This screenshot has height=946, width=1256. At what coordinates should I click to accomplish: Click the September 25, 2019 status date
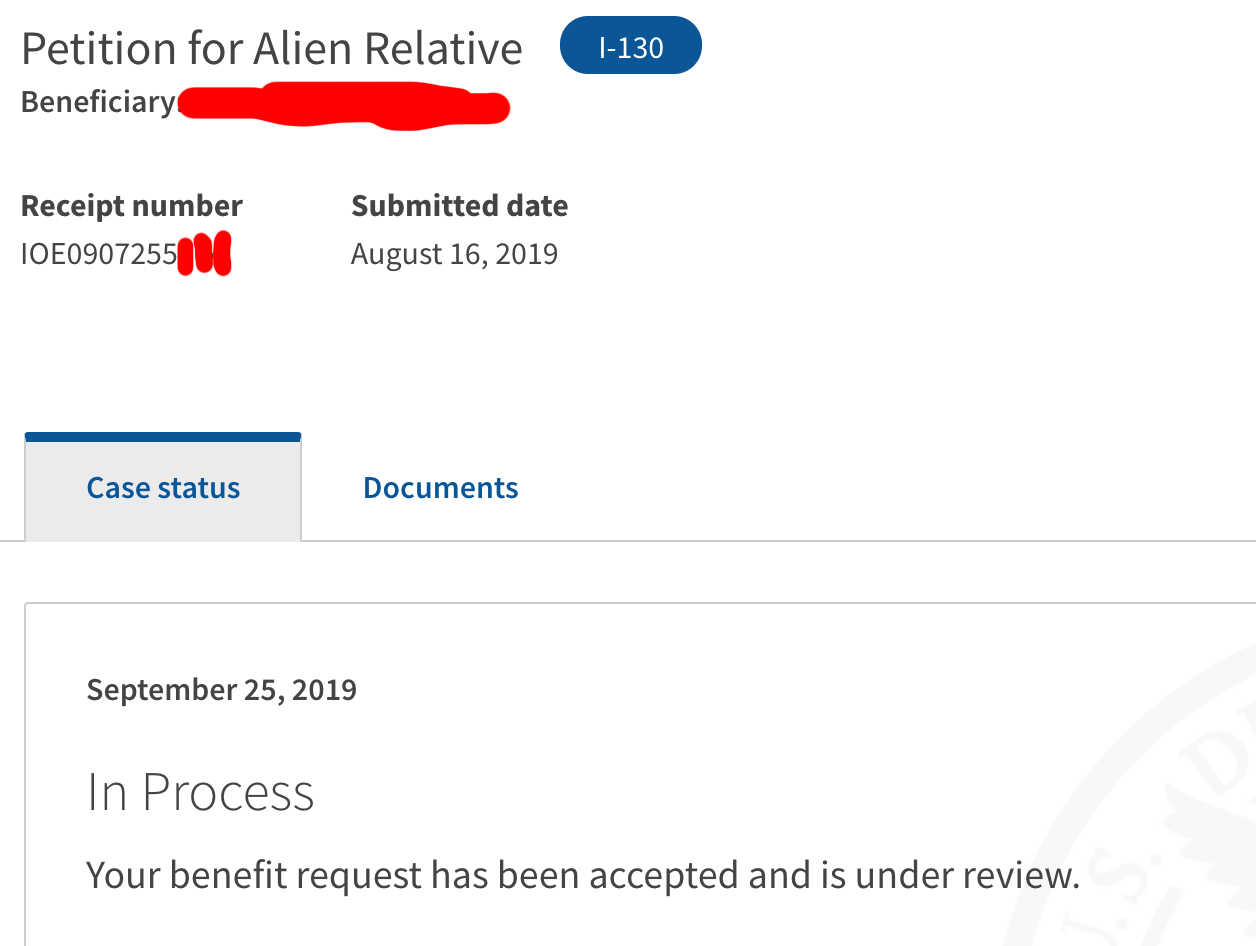coord(222,690)
